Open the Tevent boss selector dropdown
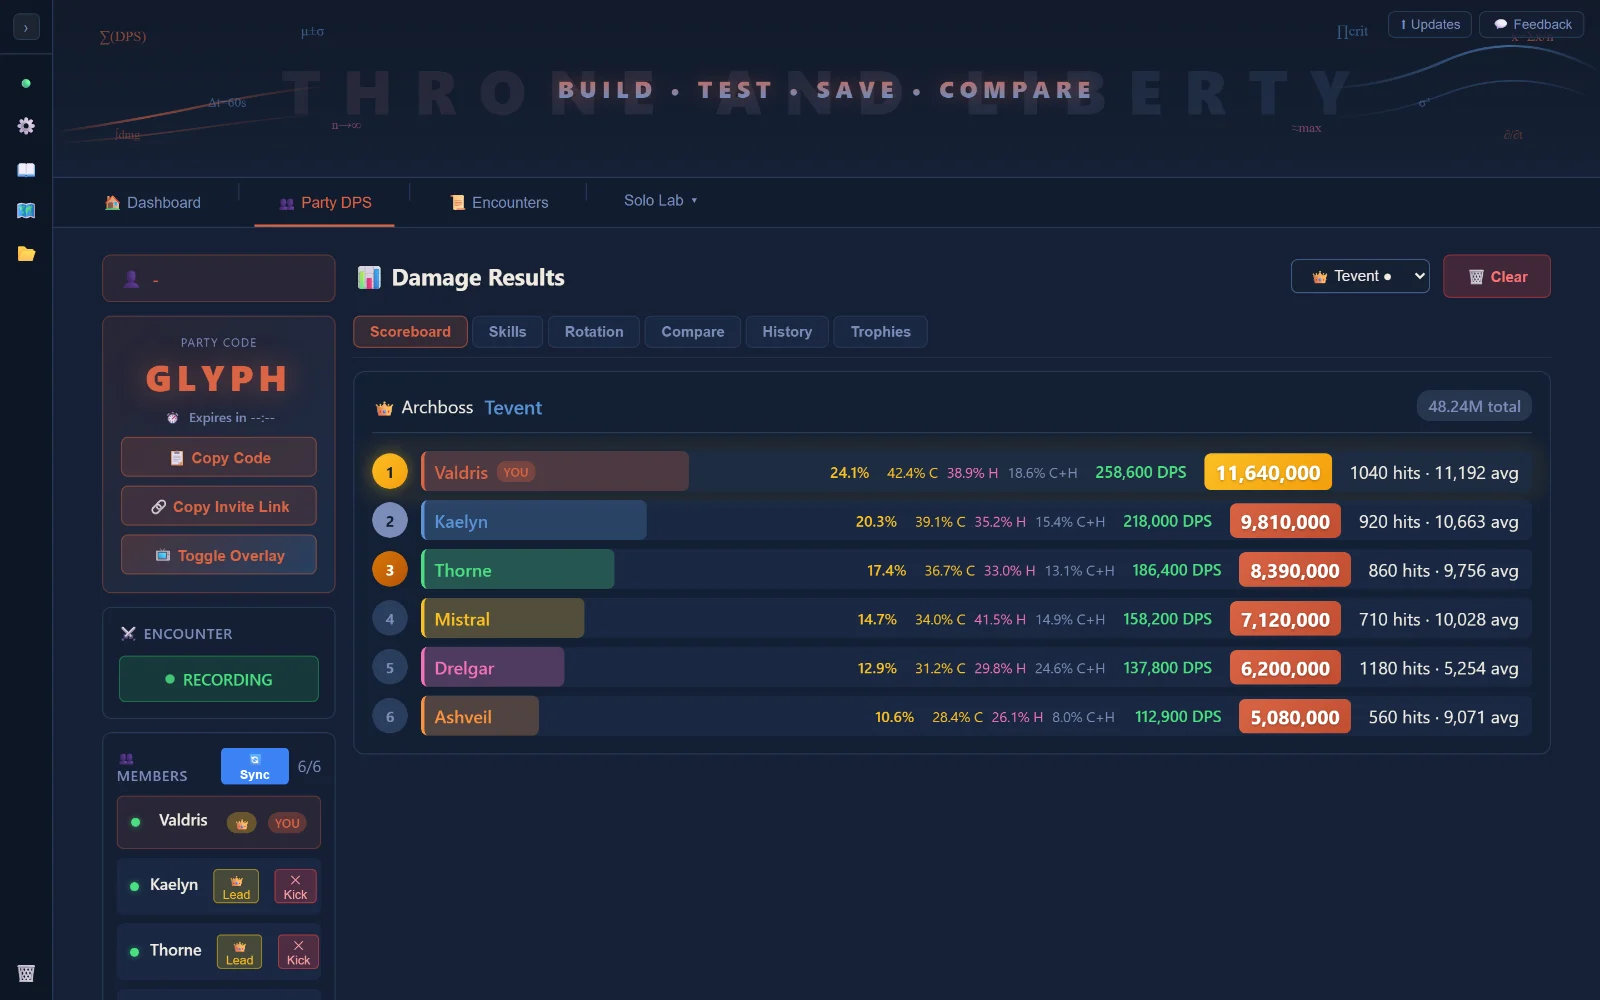 (x=1360, y=276)
